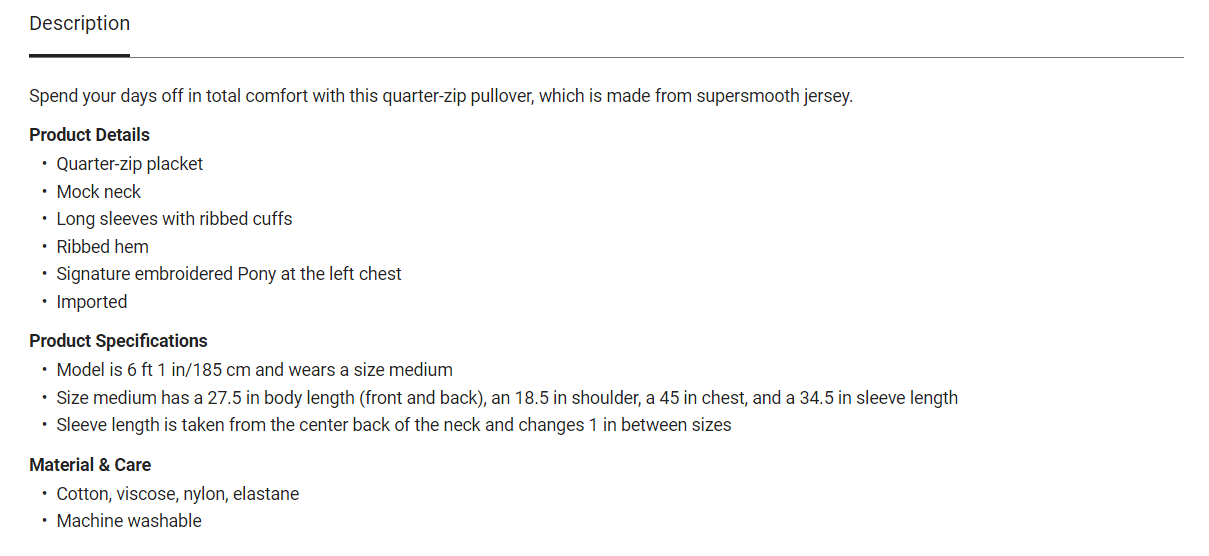Click the model height and size line

point(254,370)
